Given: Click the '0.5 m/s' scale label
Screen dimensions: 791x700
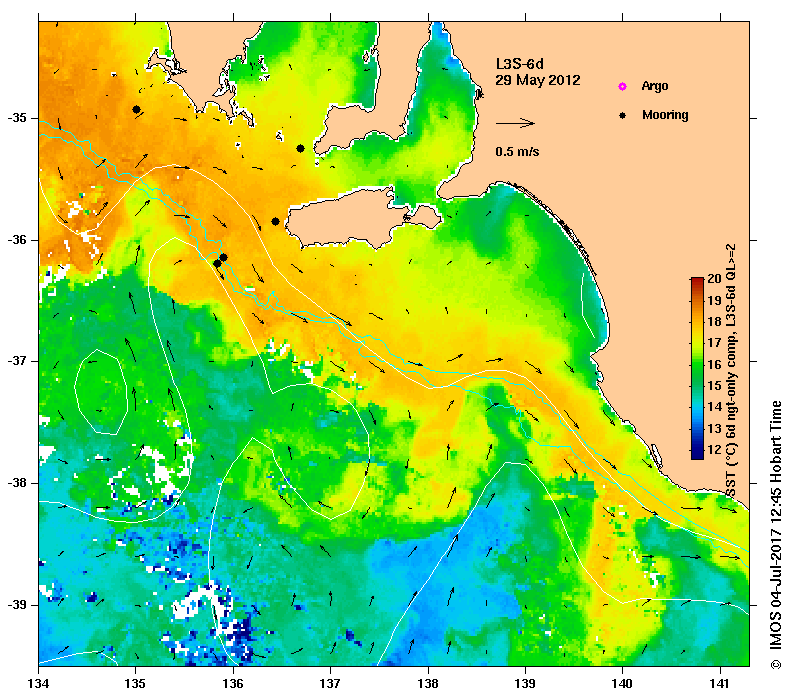Looking at the screenshot, I should 517,151.
